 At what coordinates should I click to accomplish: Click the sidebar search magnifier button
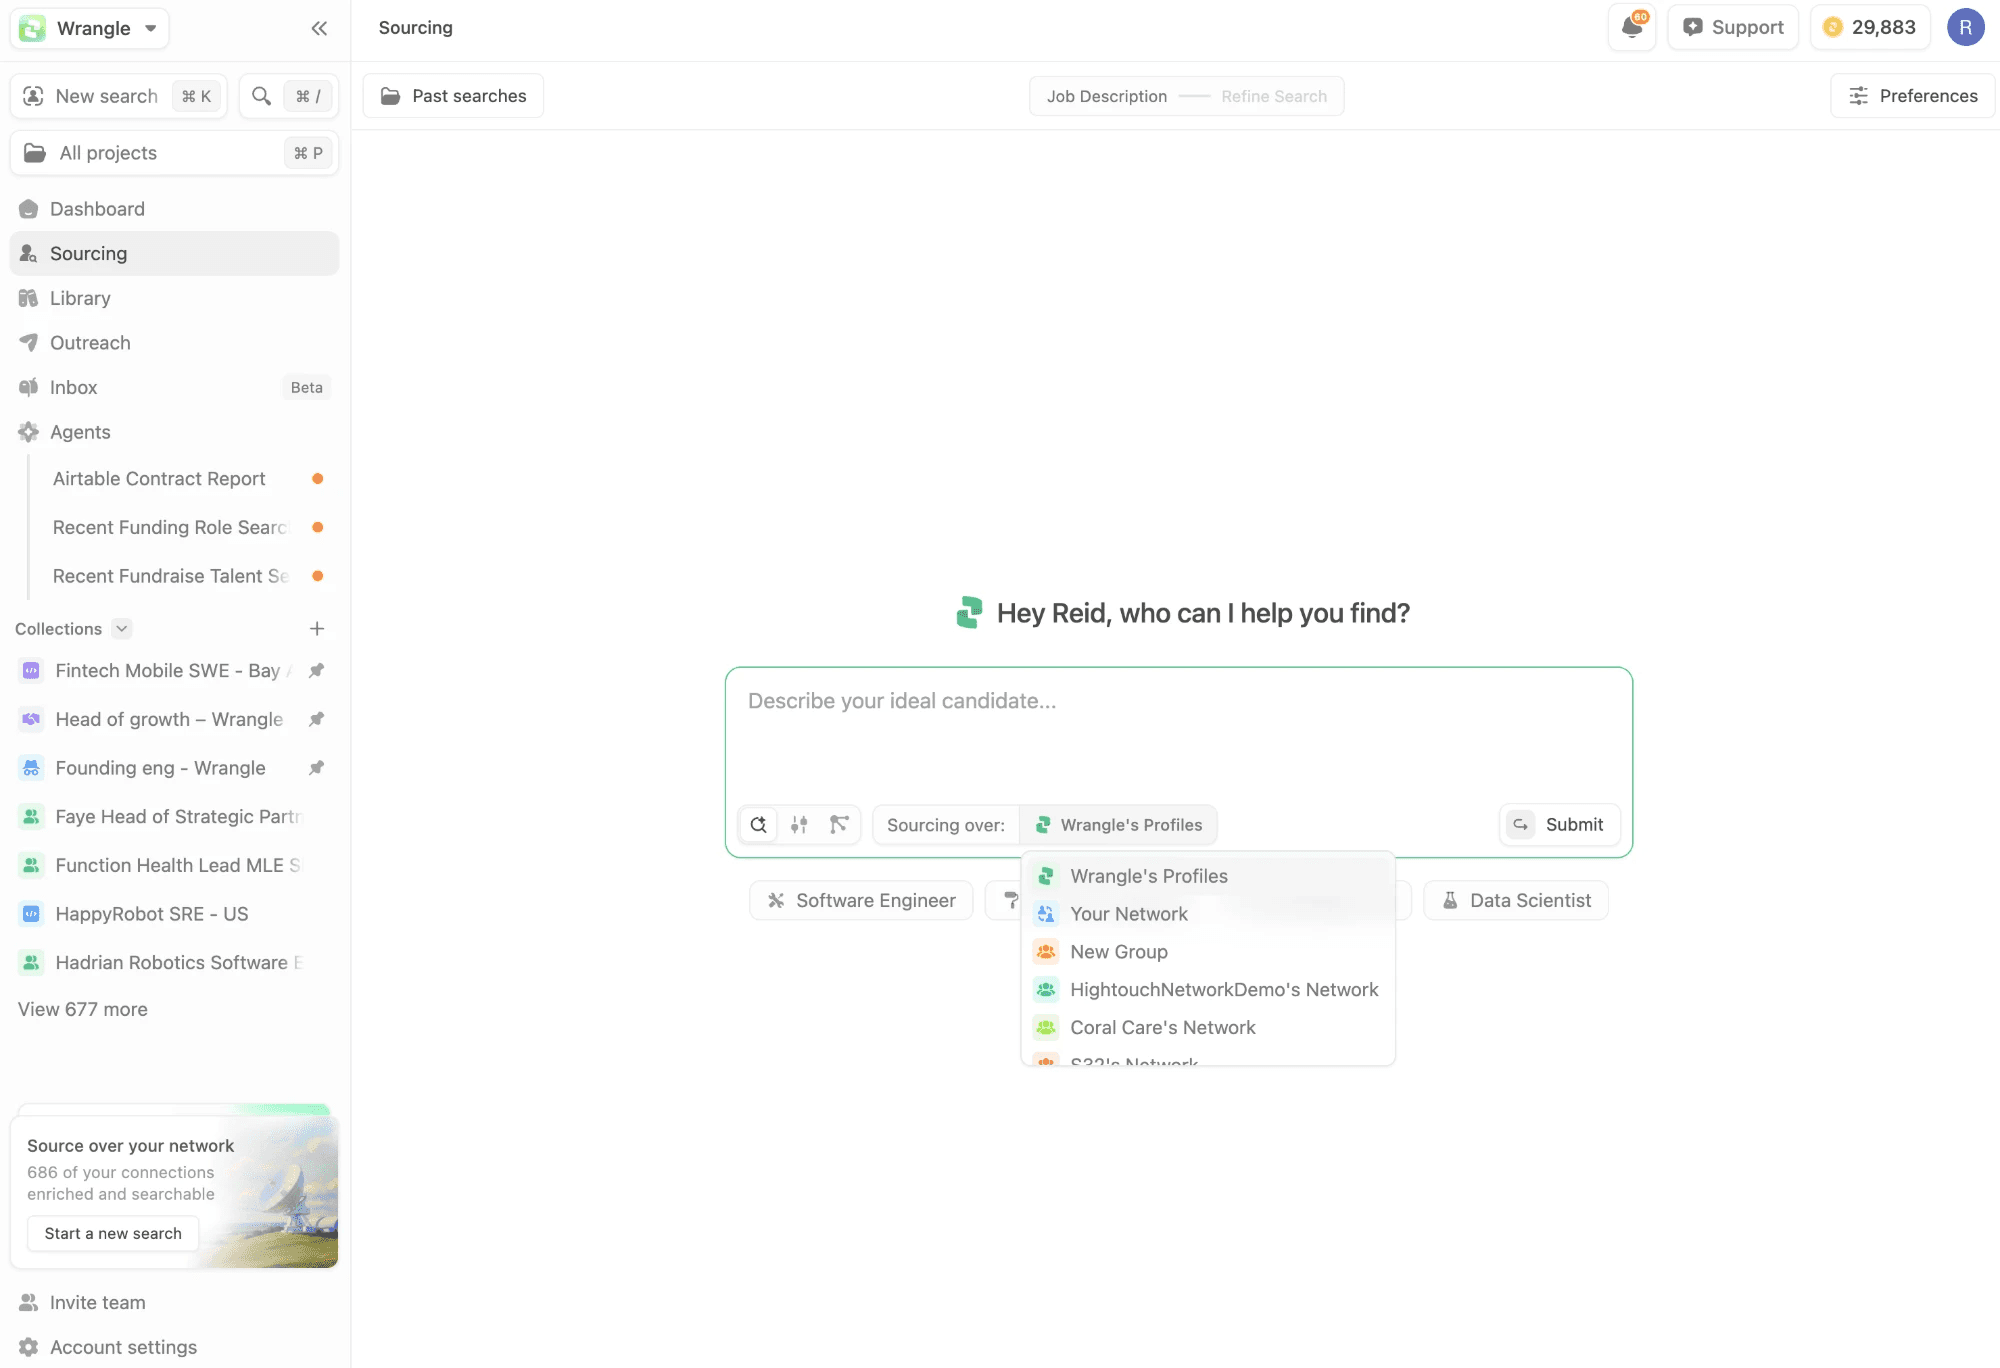tap(288, 96)
